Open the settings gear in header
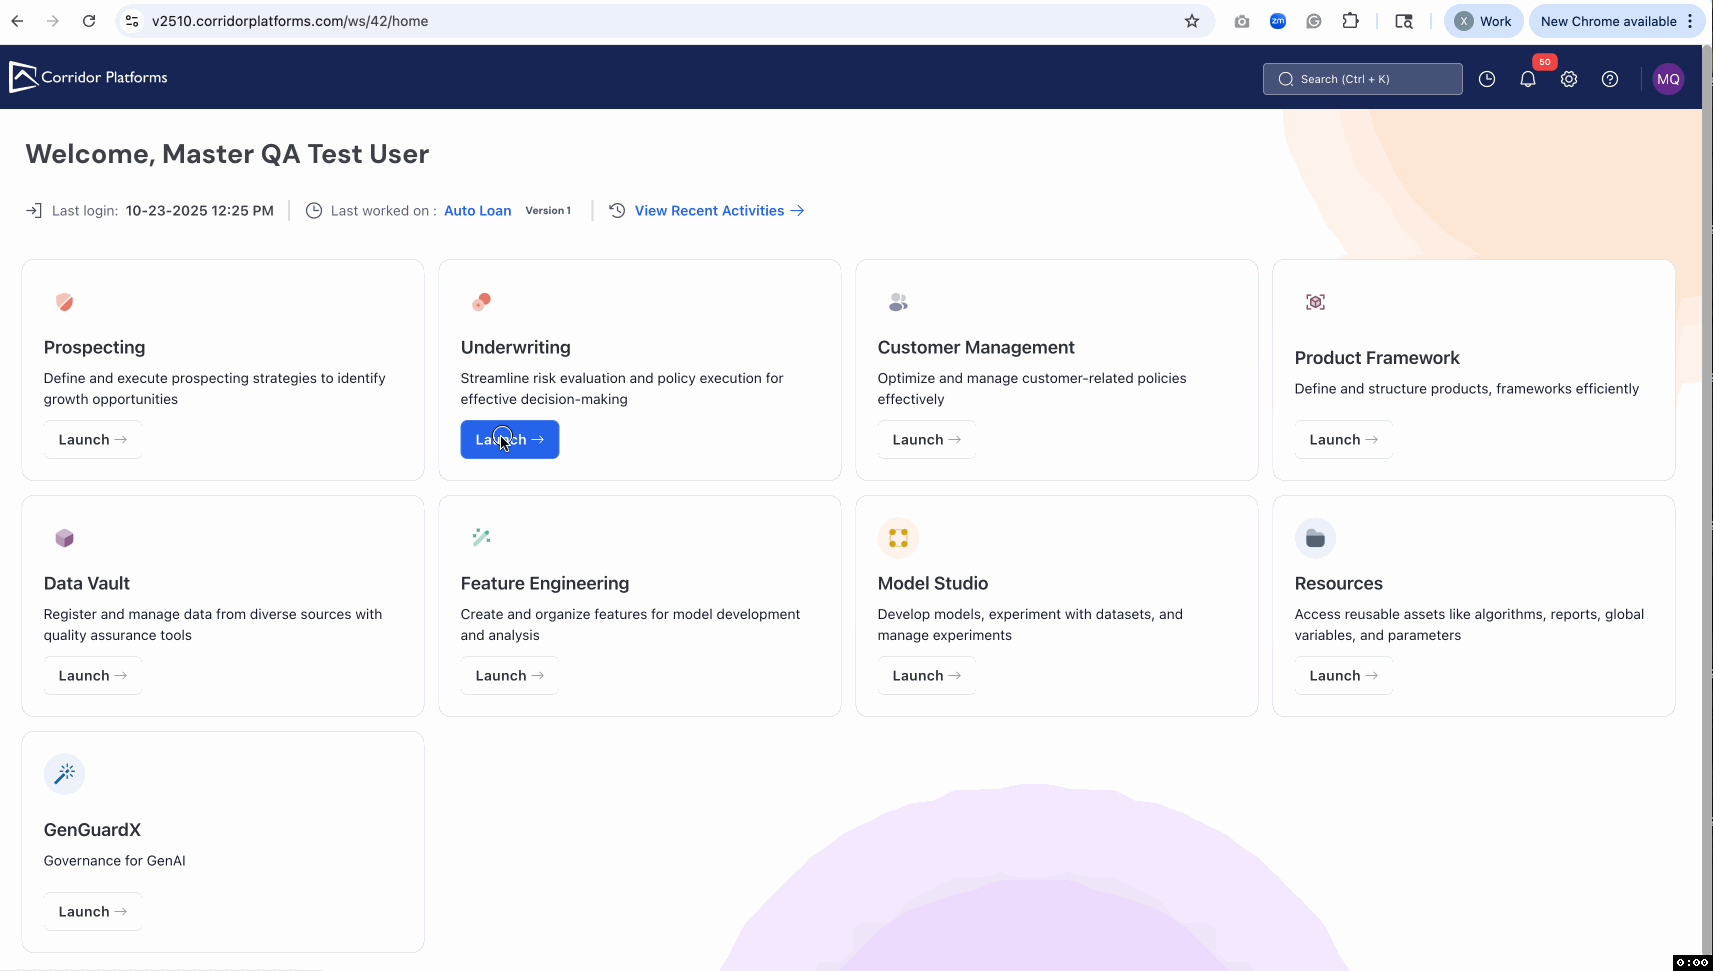The width and height of the screenshot is (1713, 971). (1569, 80)
